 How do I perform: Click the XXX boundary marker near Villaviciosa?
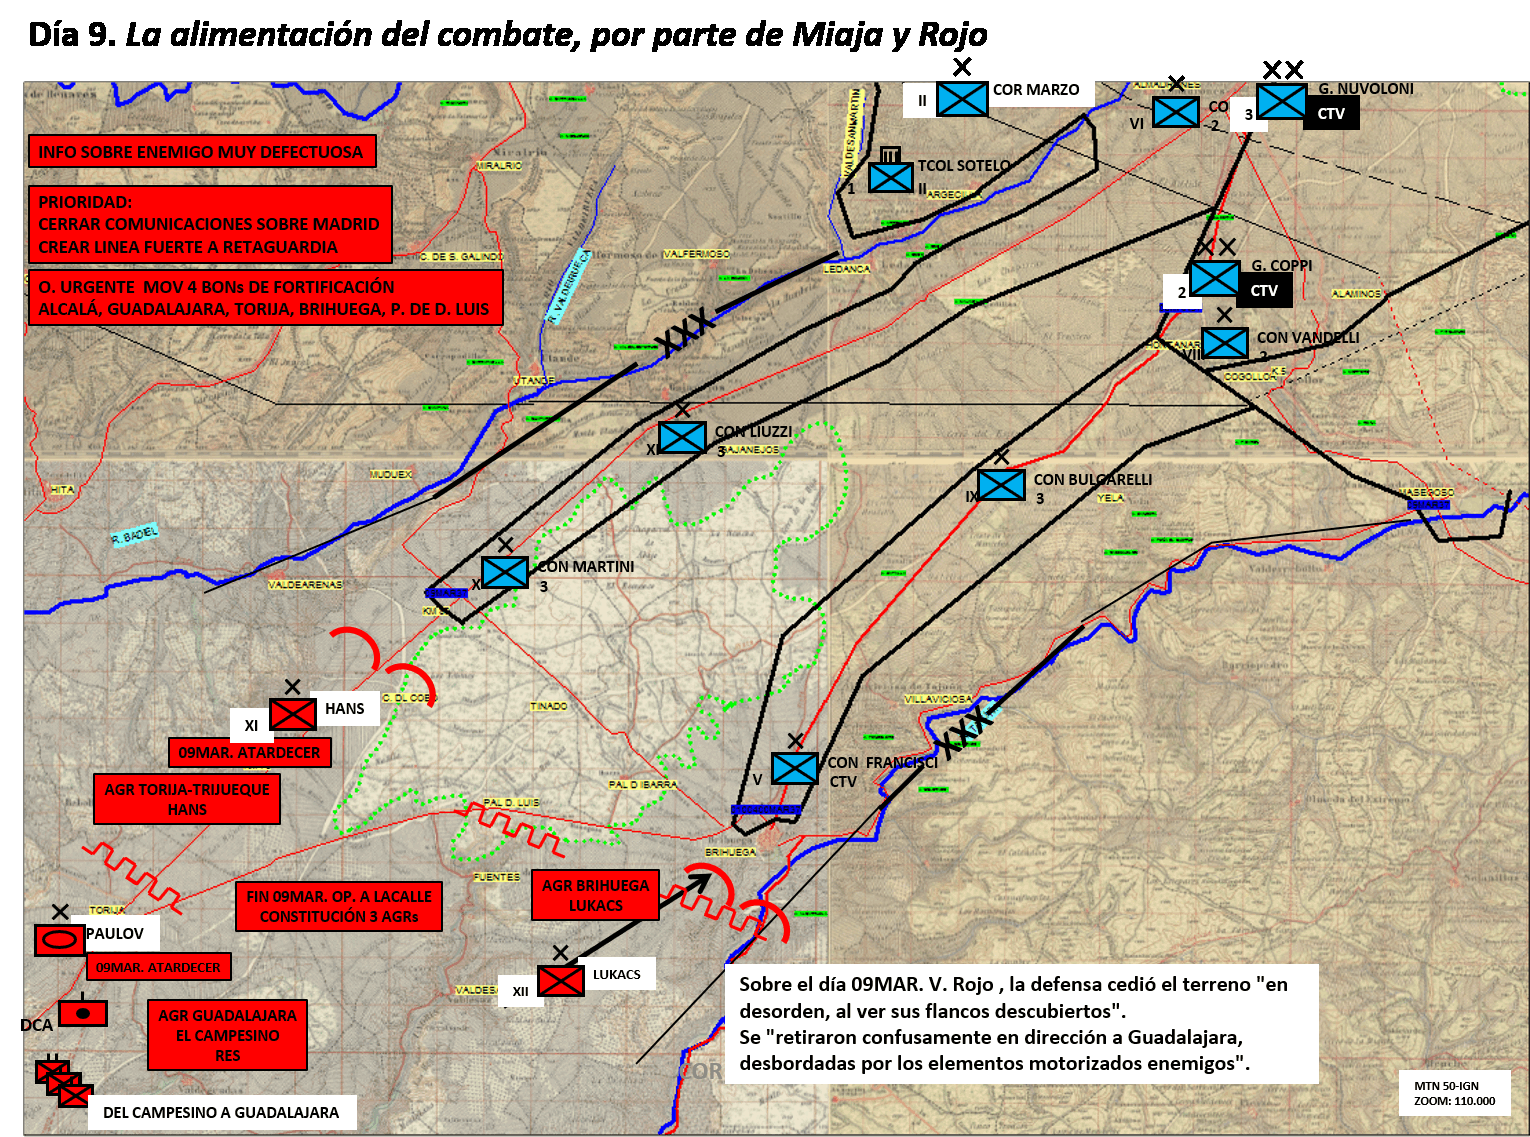pyautogui.click(x=965, y=731)
